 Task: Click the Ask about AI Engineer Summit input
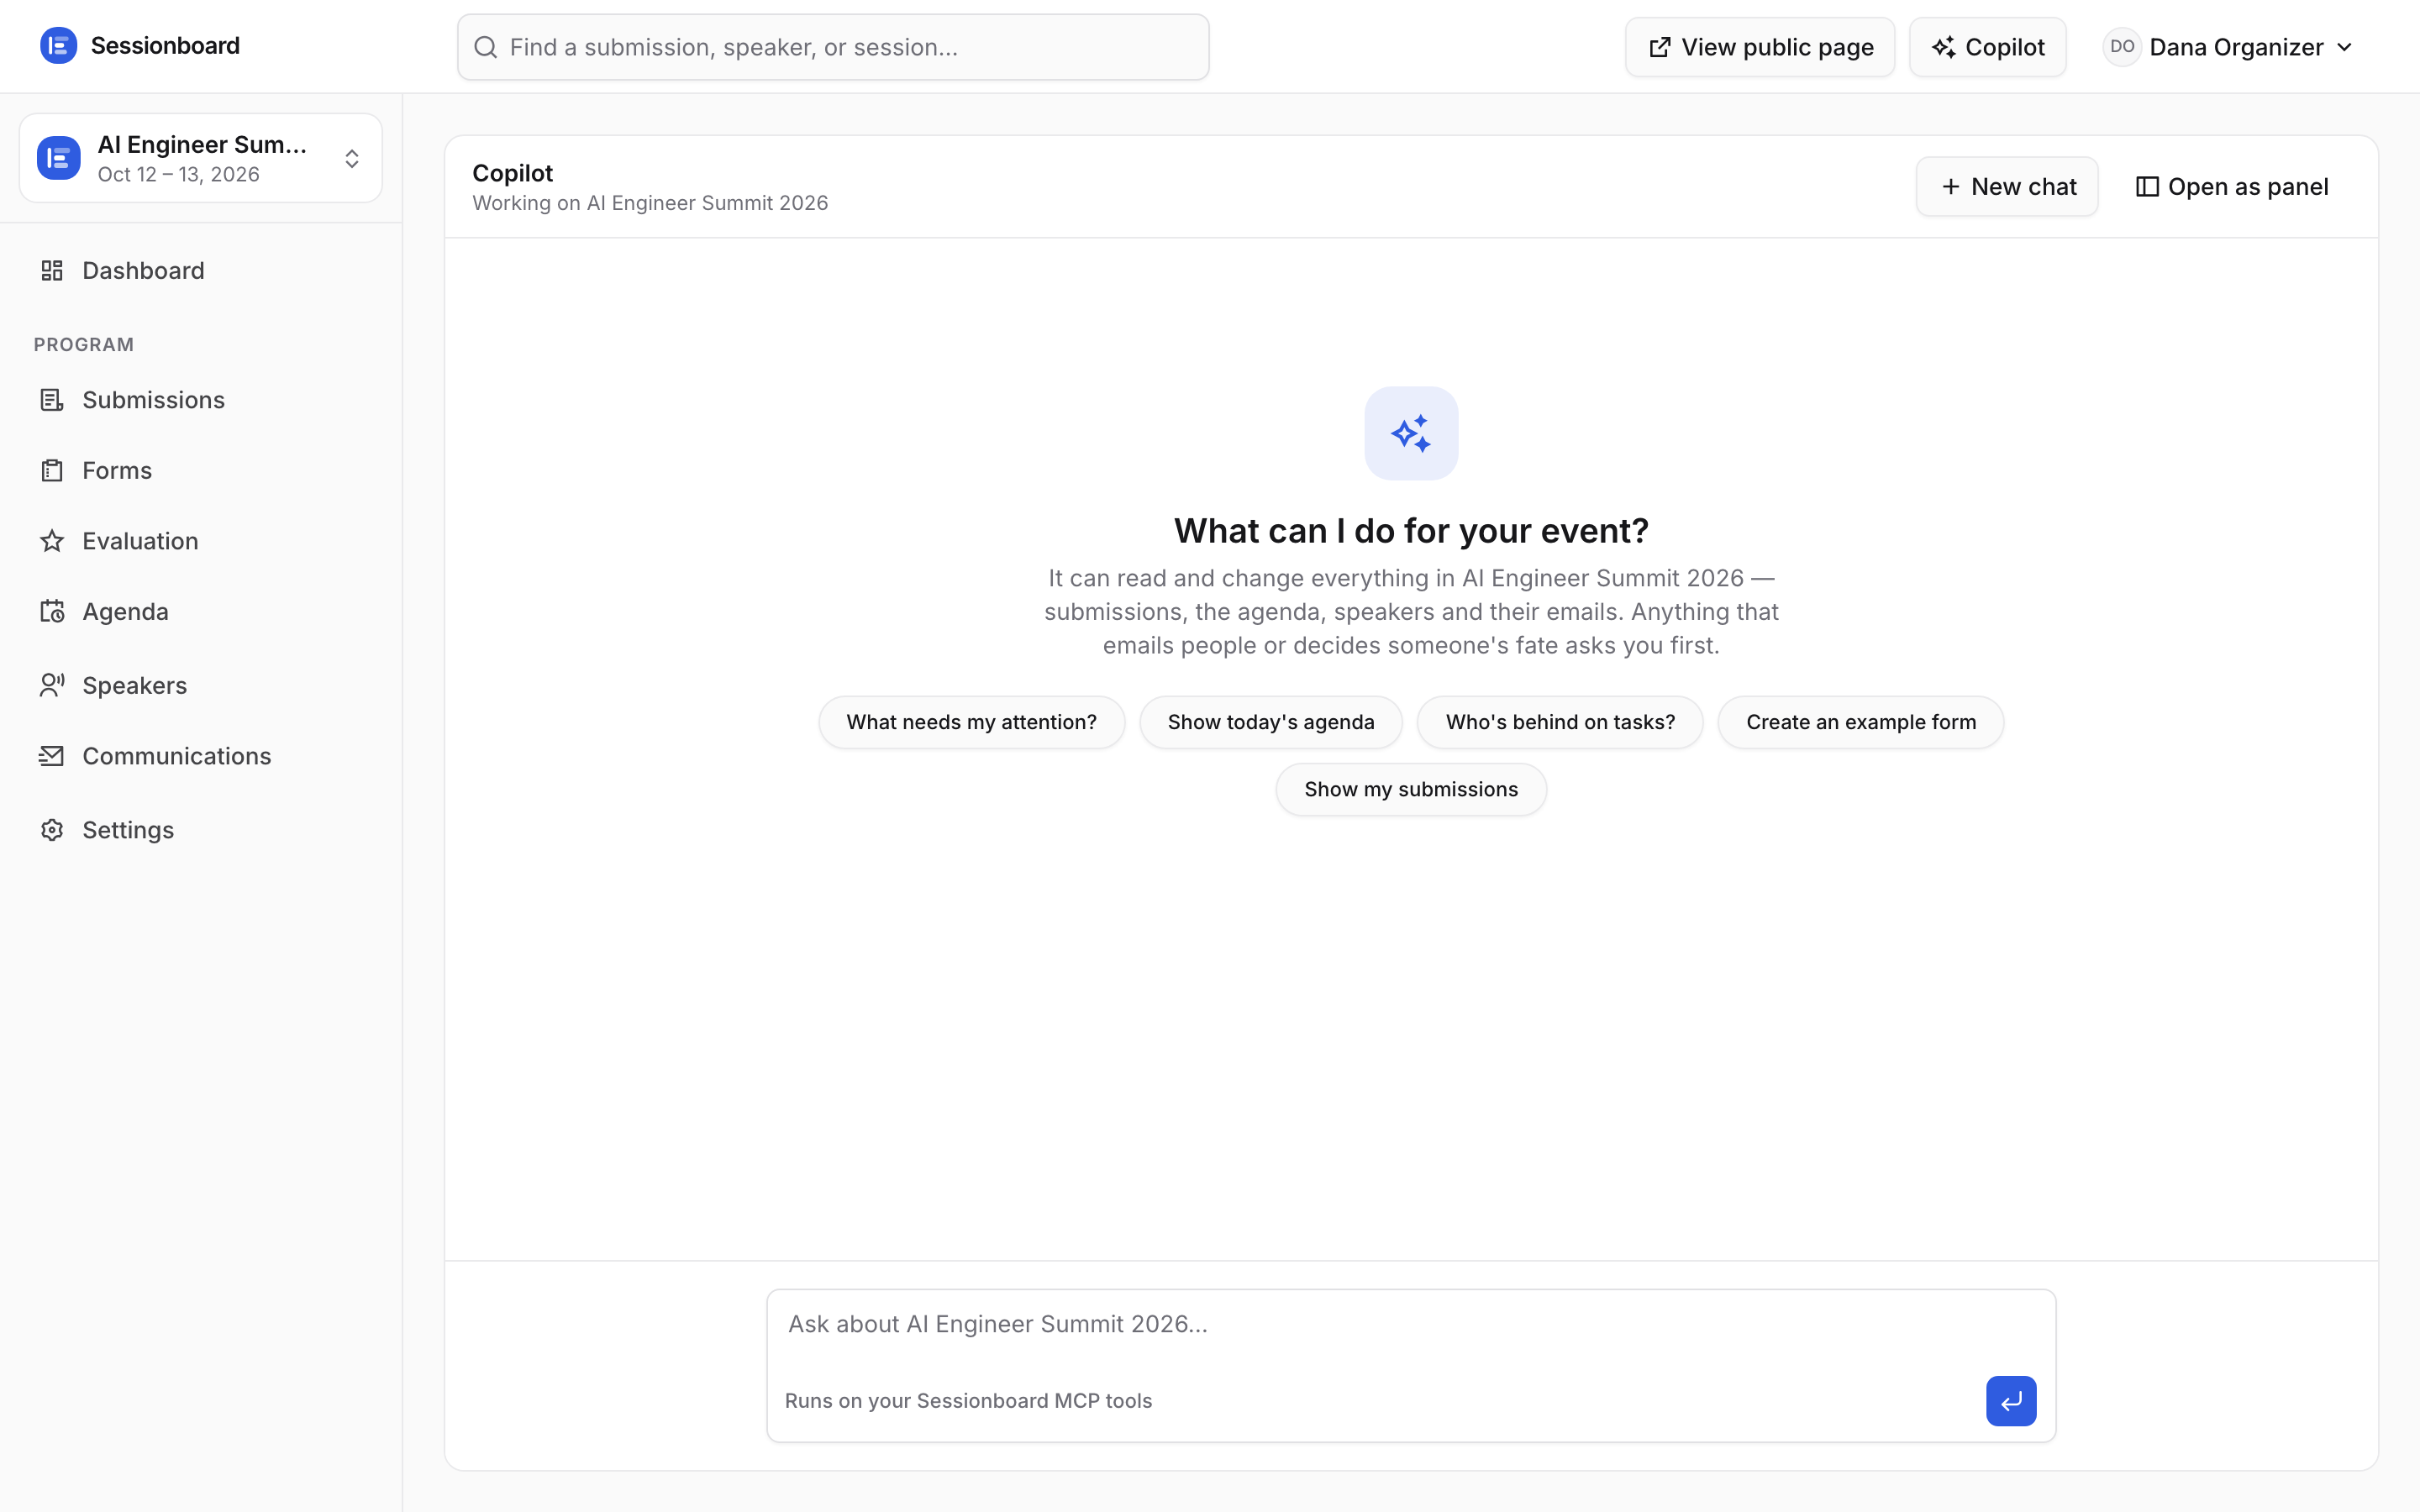pyautogui.click(x=1410, y=1325)
